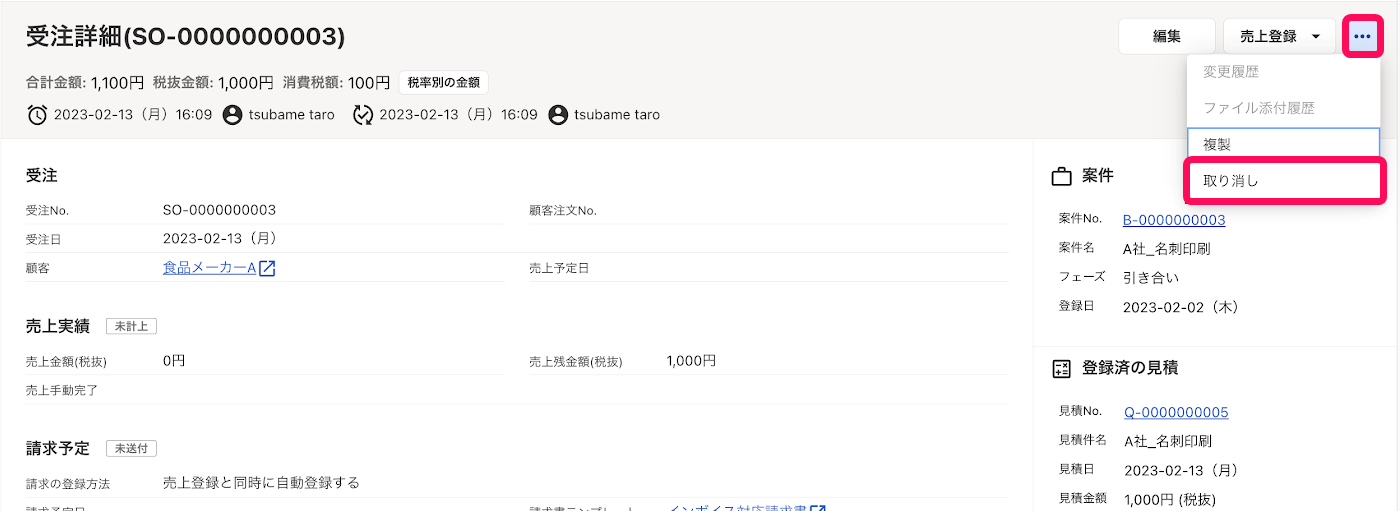Open the three-dots more options menu

coord(1362,36)
